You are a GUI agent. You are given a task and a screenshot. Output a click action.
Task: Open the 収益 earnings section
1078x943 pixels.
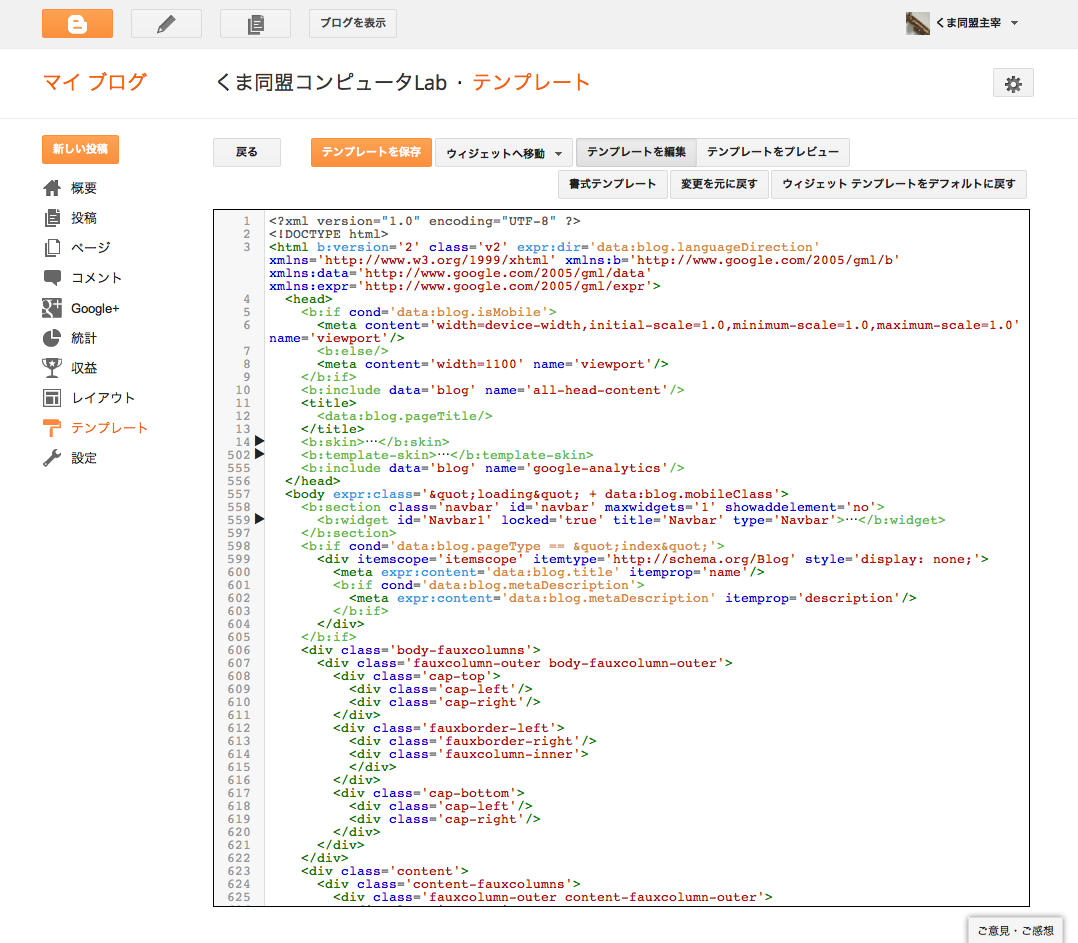point(84,368)
